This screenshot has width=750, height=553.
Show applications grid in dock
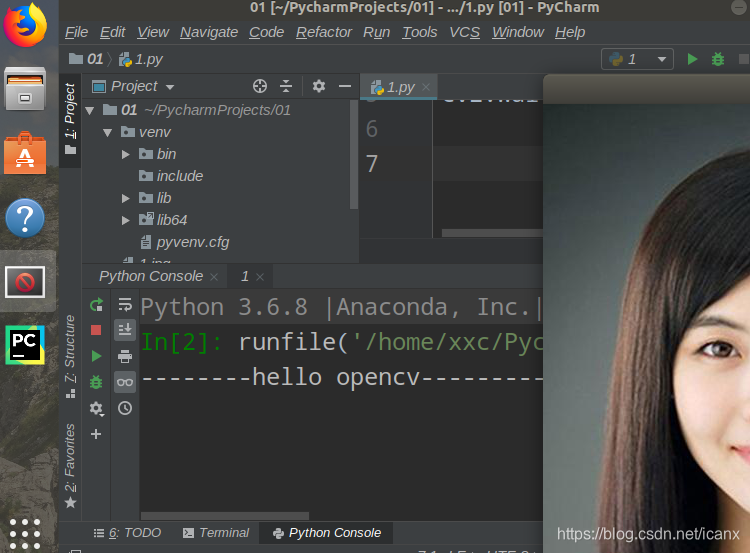(x=25, y=533)
